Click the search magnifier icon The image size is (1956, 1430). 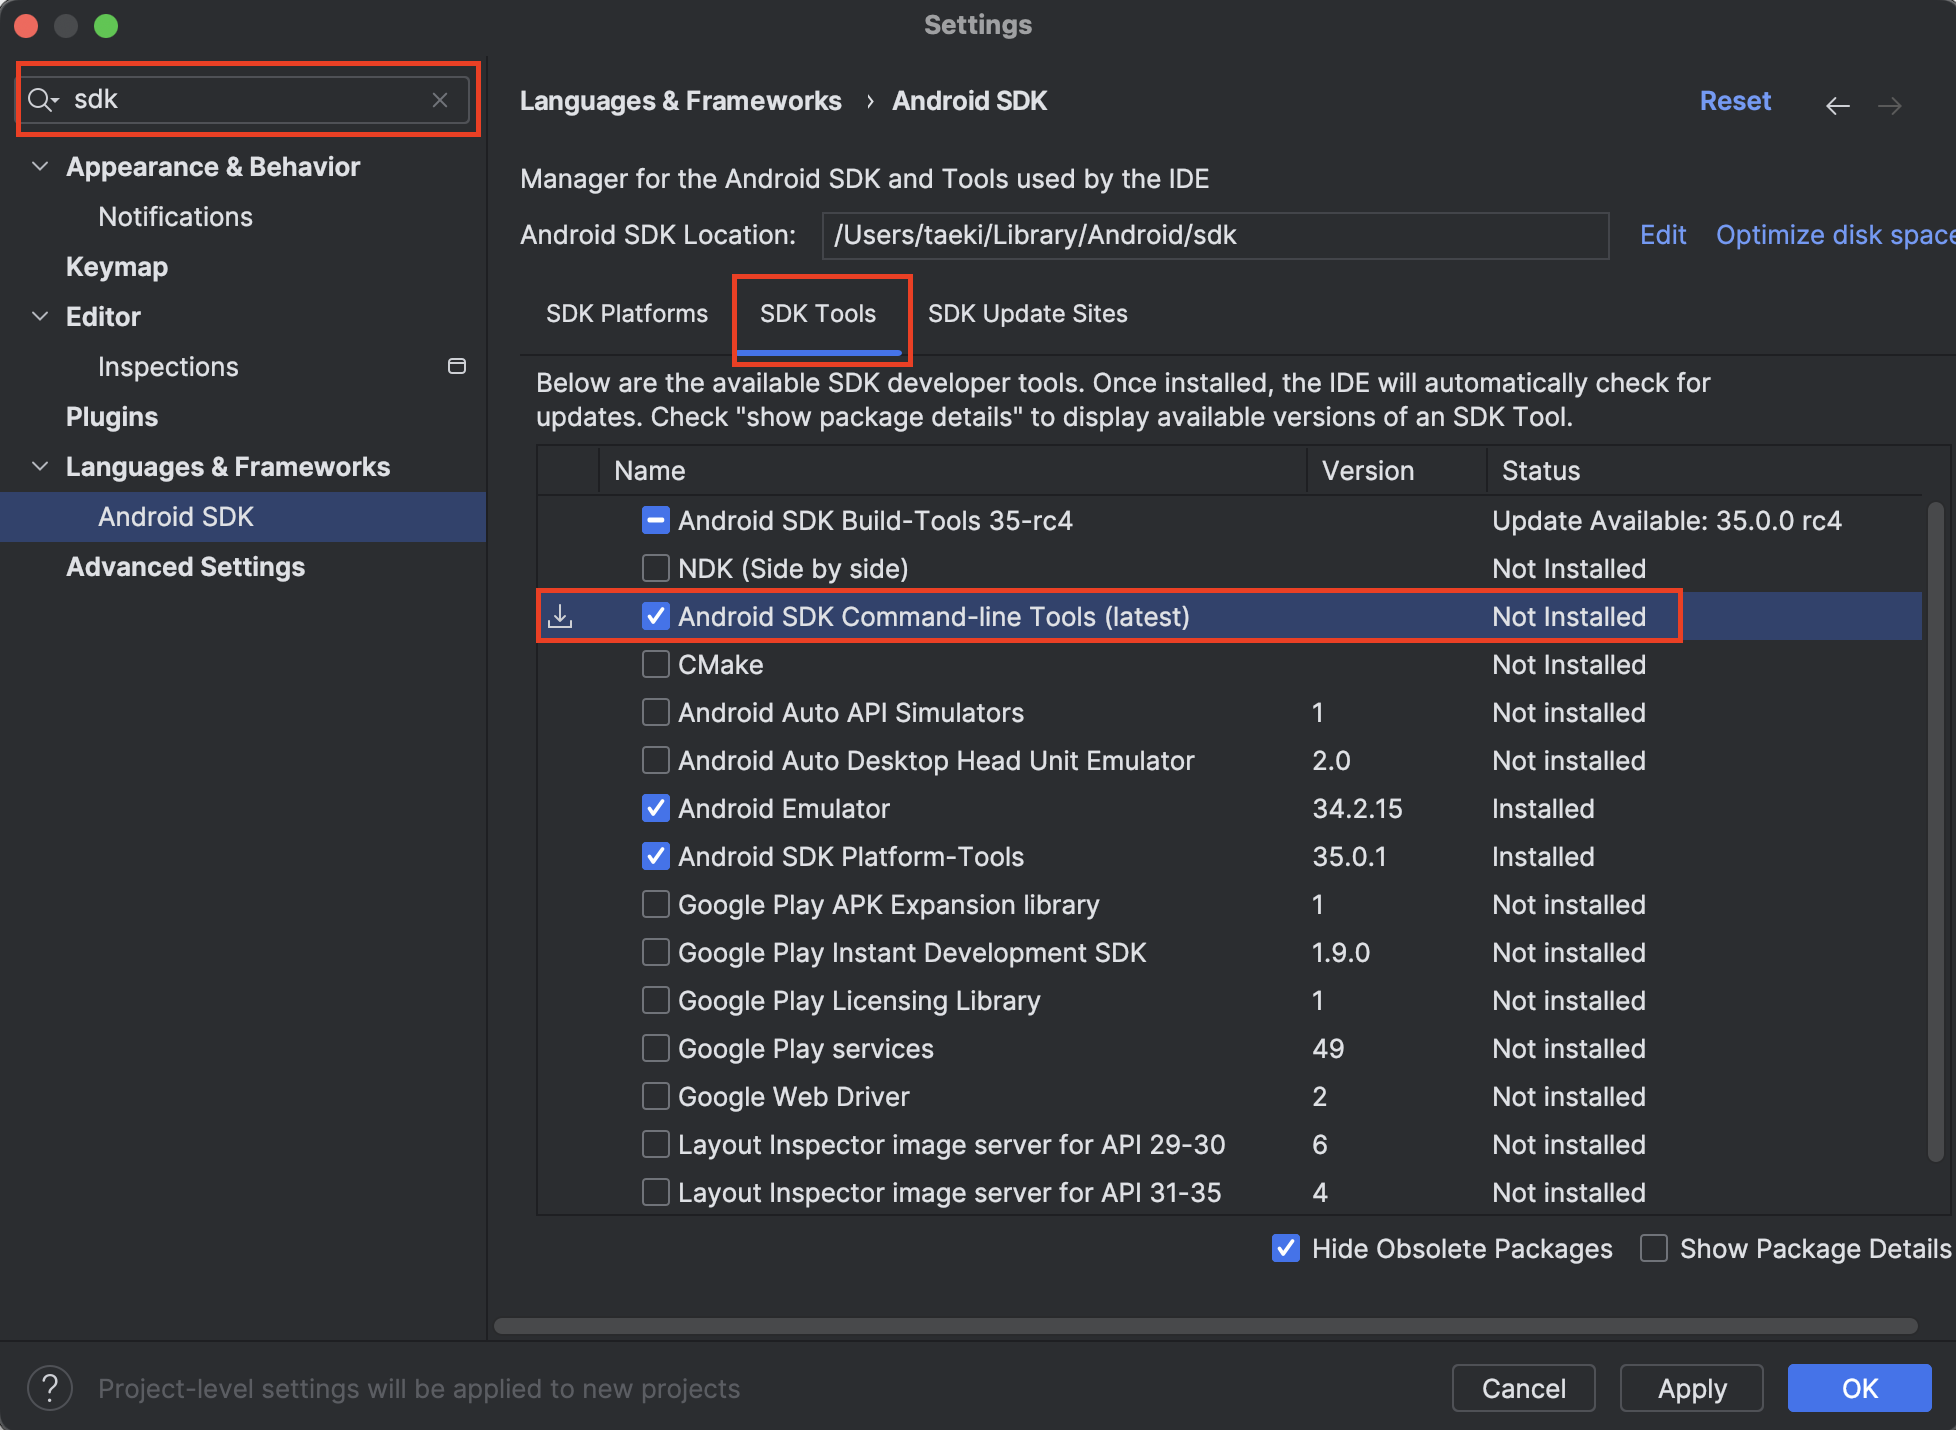[x=41, y=99]
